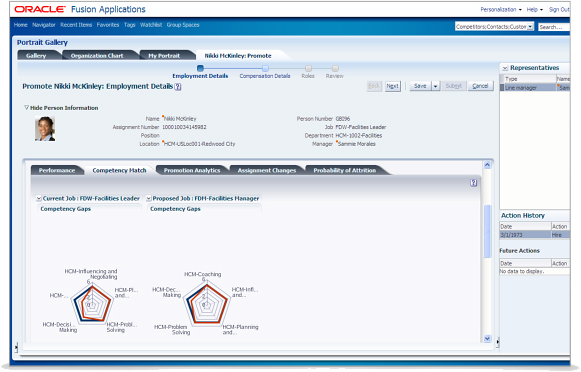Collapse Hide Person Information section

[x=27, y=108]
